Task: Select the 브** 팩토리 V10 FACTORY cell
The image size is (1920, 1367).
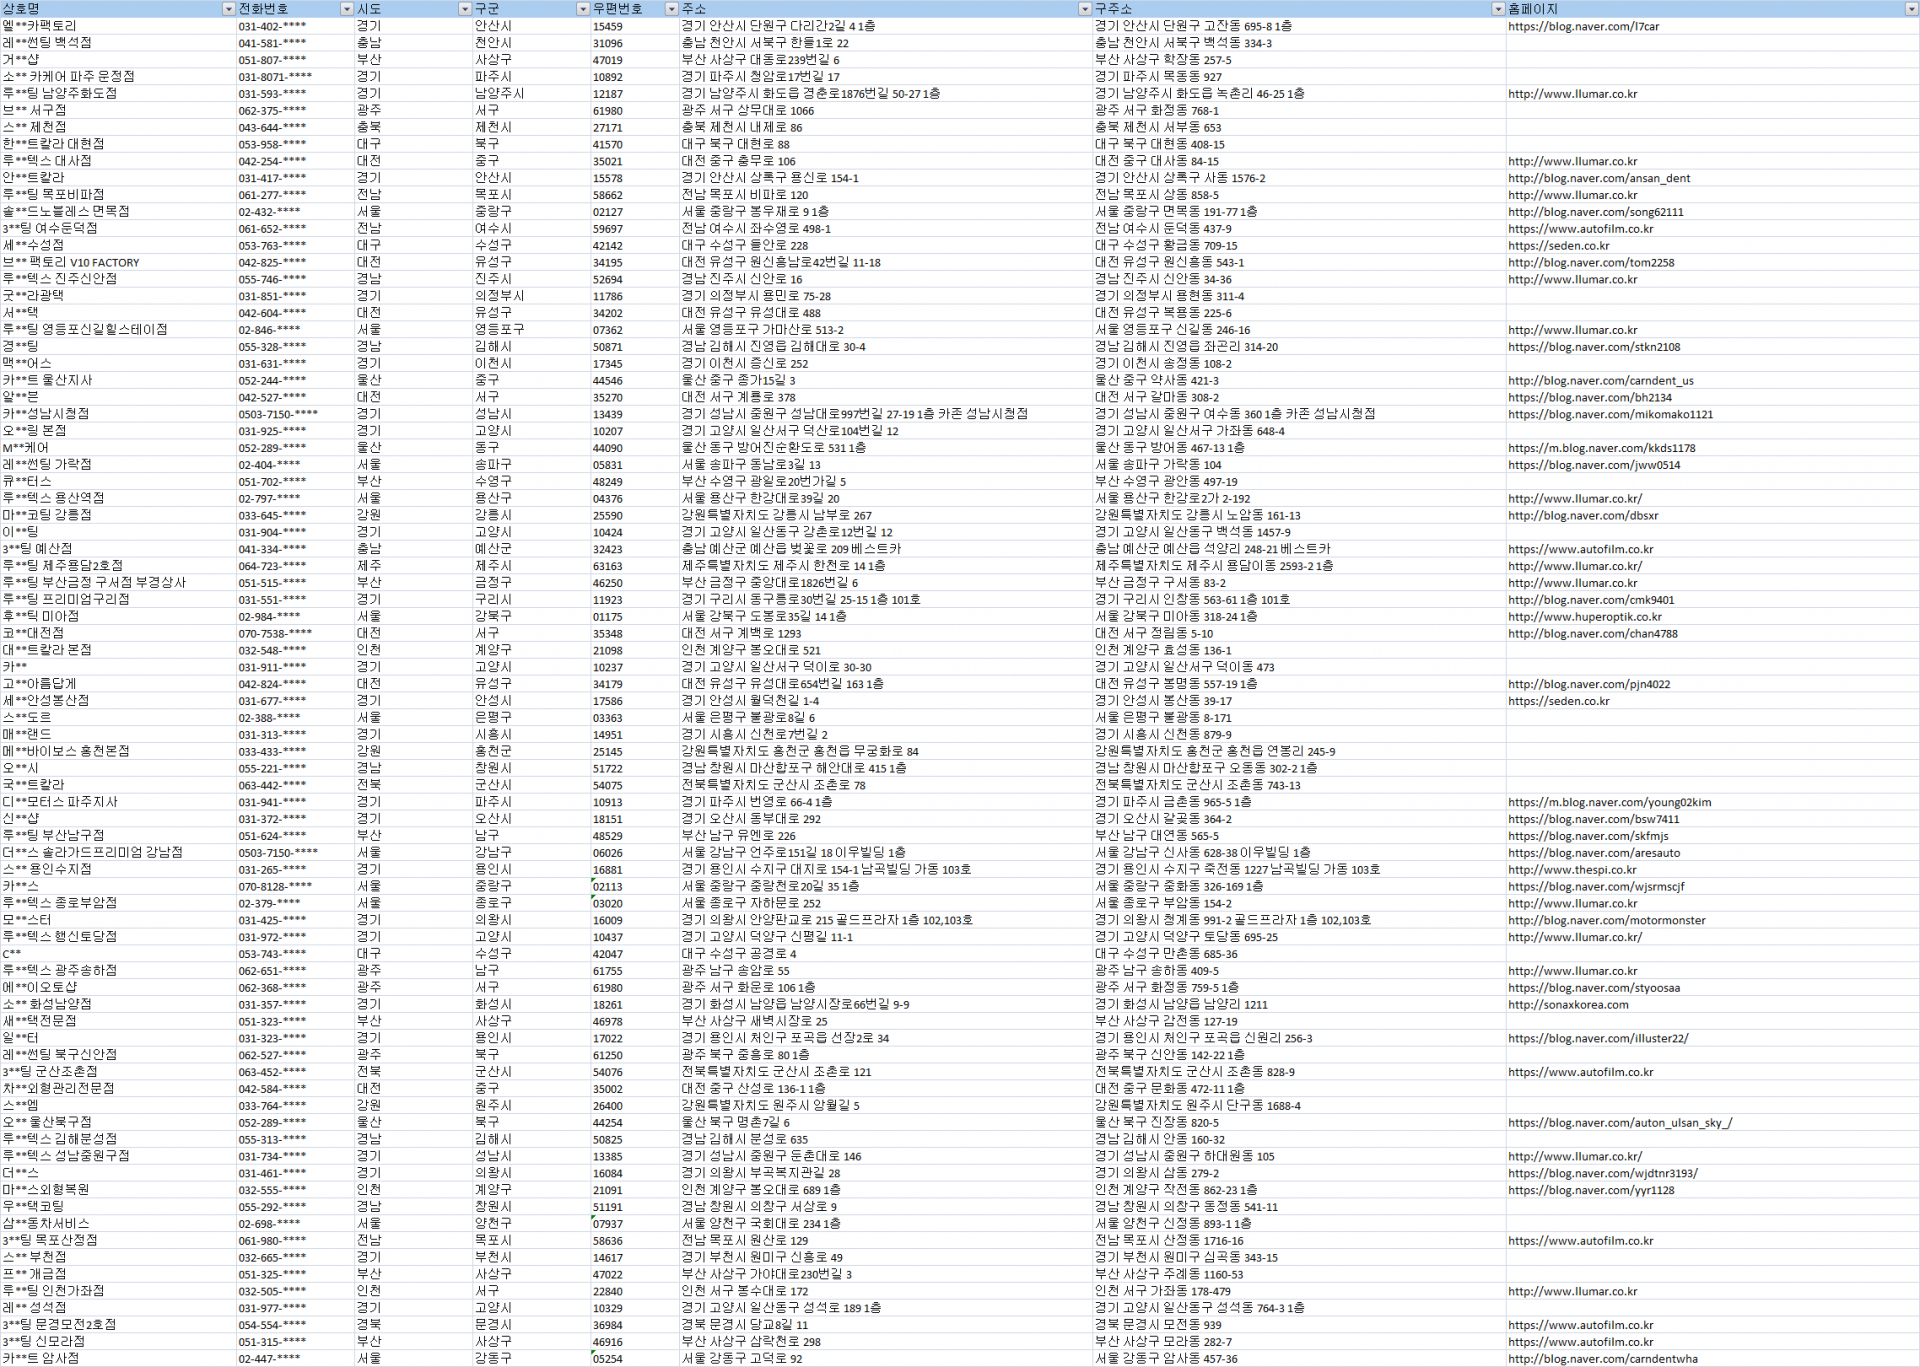Action: coord(71,262)
